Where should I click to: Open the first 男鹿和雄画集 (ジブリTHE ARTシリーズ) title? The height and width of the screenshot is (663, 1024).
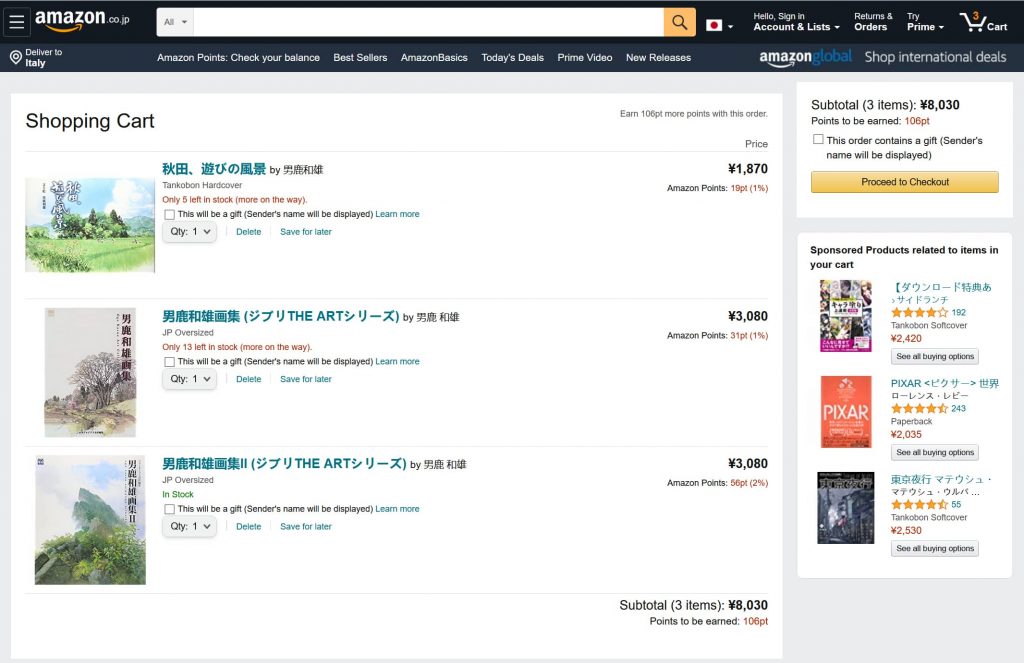click(x=280, y=316)
